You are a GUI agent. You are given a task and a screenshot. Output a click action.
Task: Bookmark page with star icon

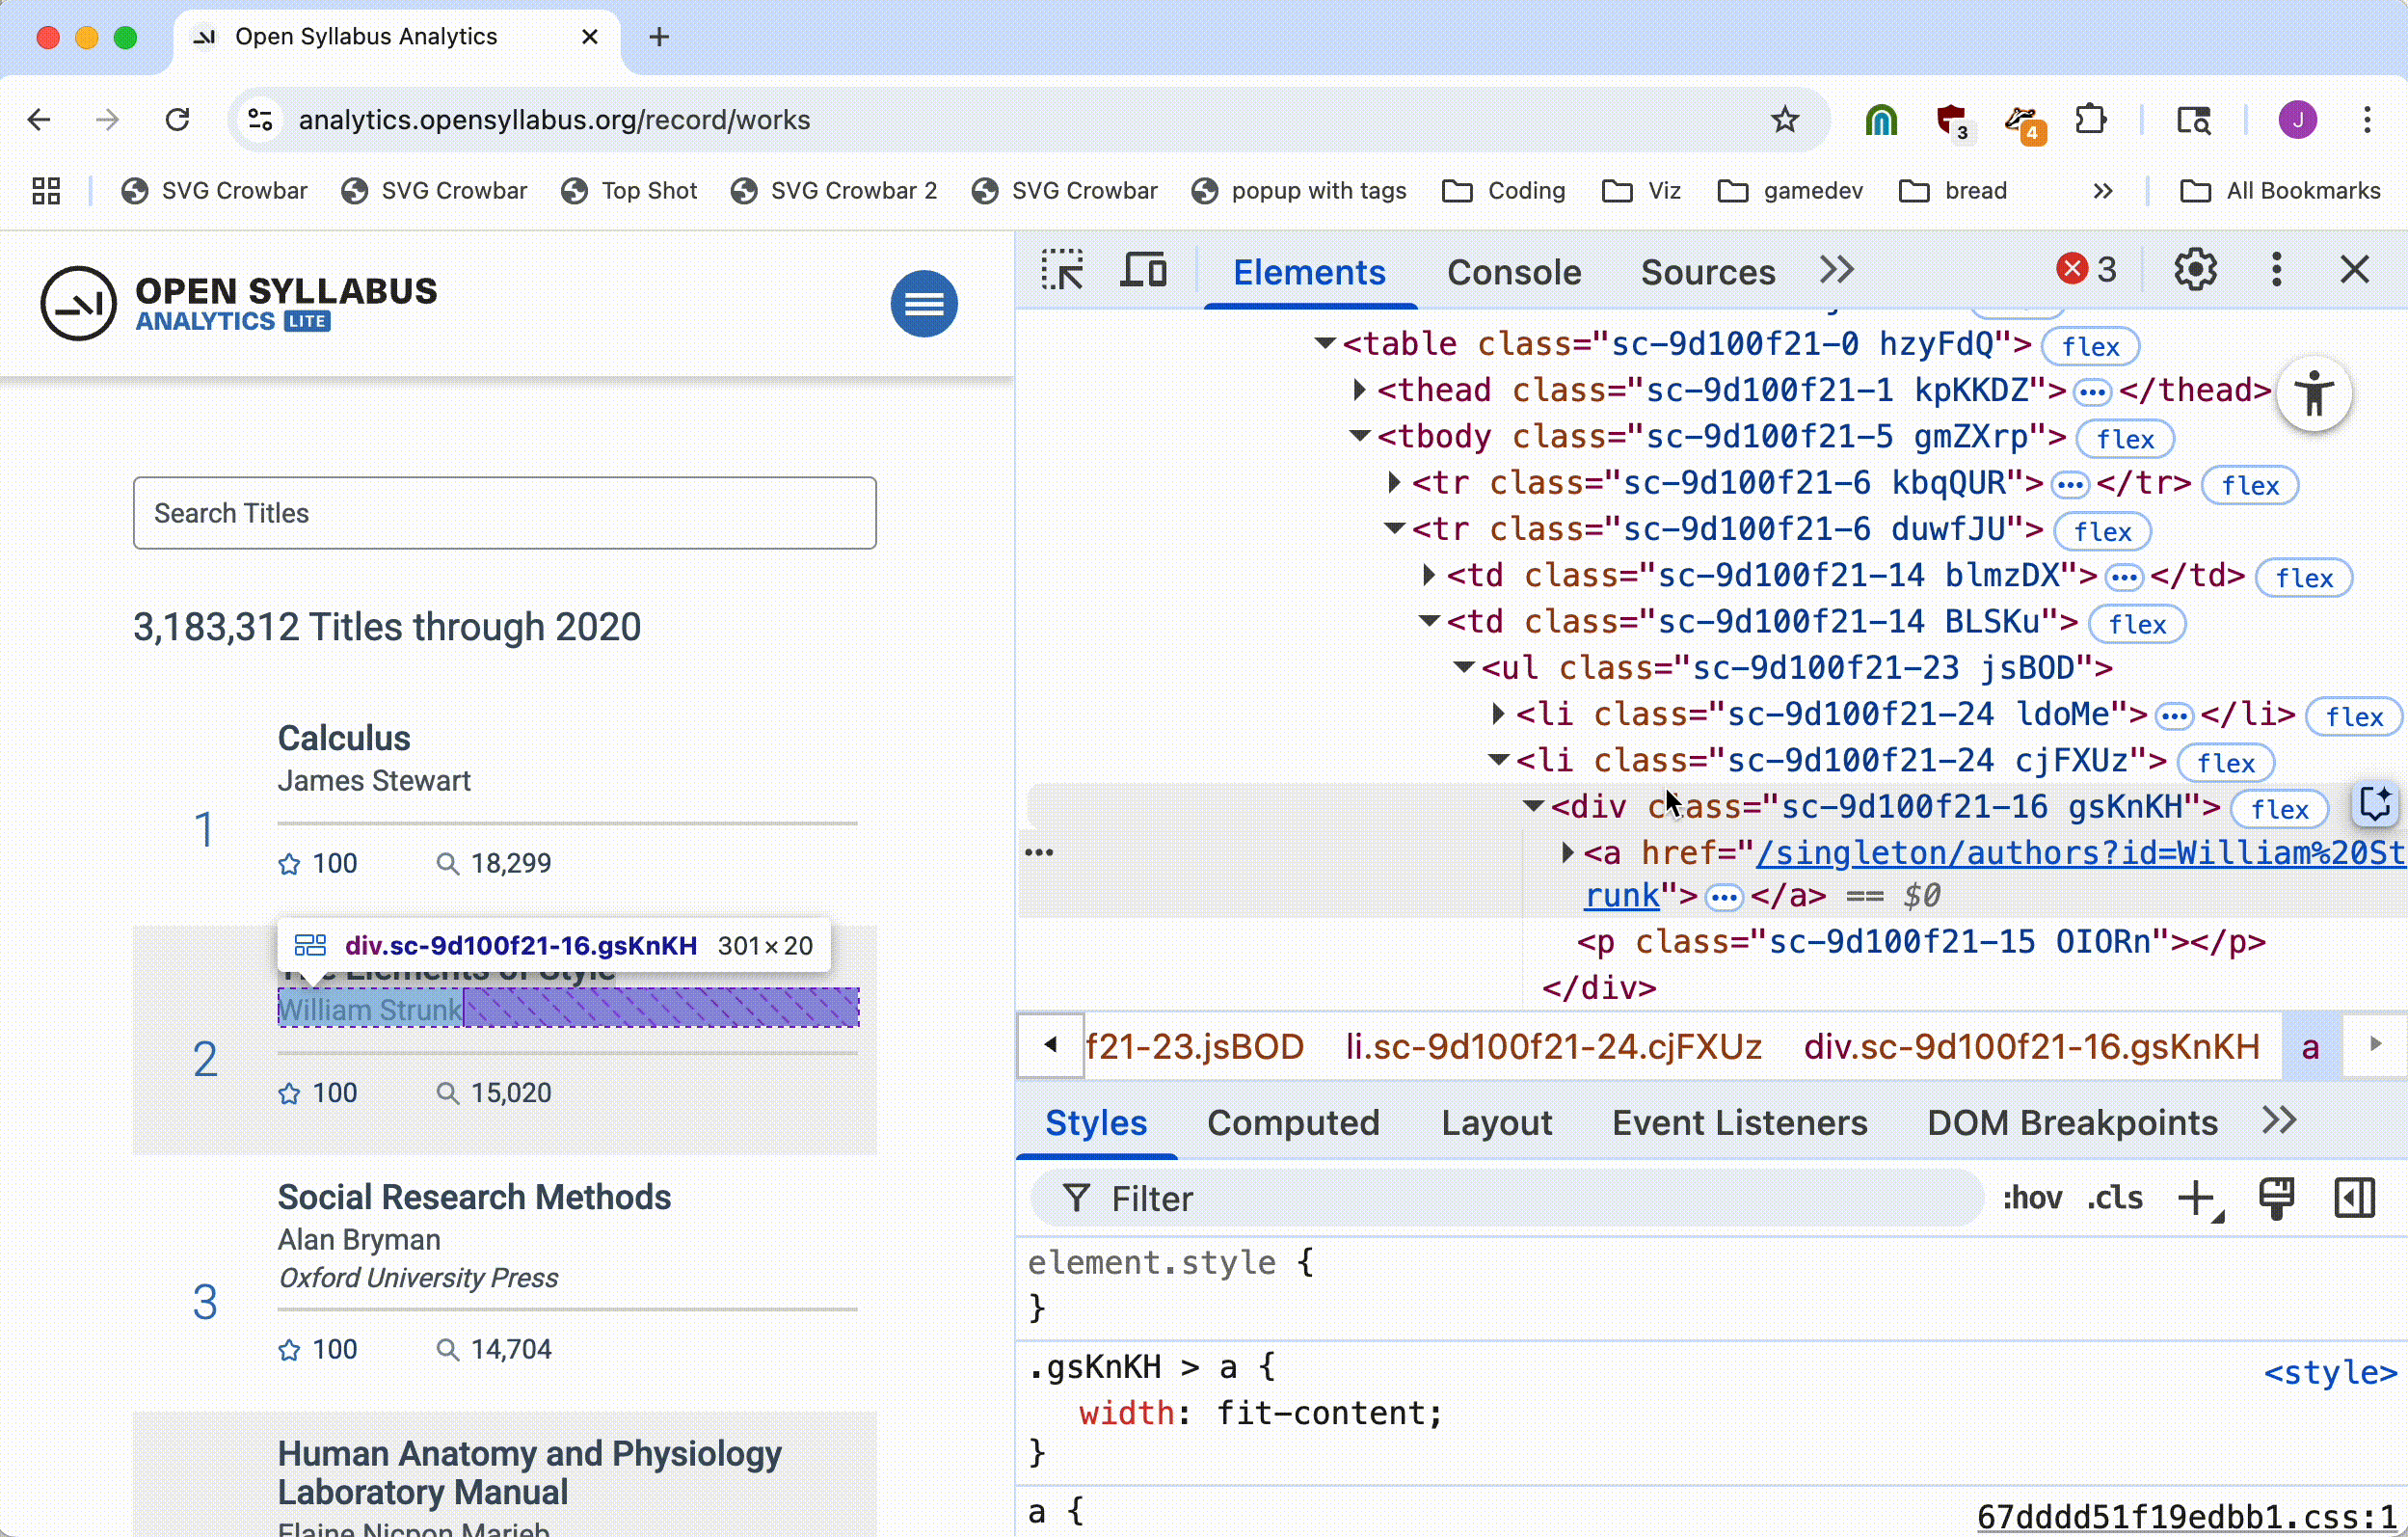[1784, 120]
